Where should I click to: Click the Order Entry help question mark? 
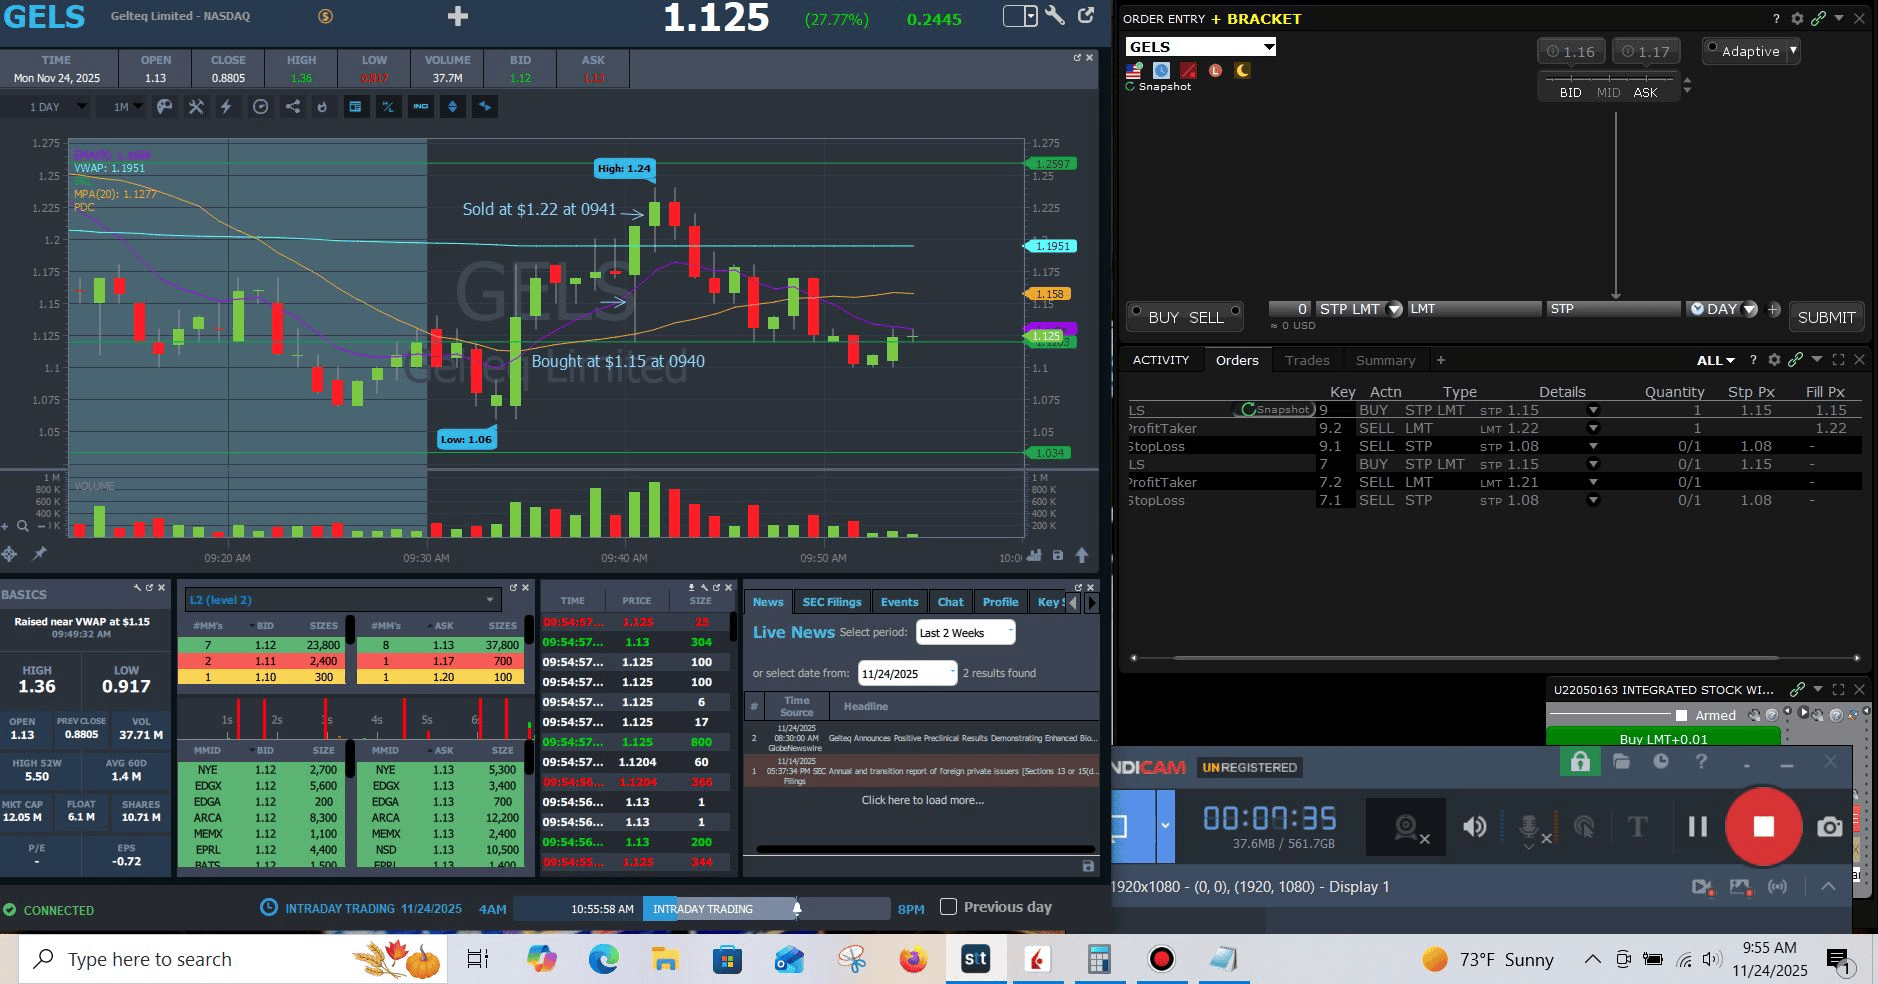(x=1776, y=18)
